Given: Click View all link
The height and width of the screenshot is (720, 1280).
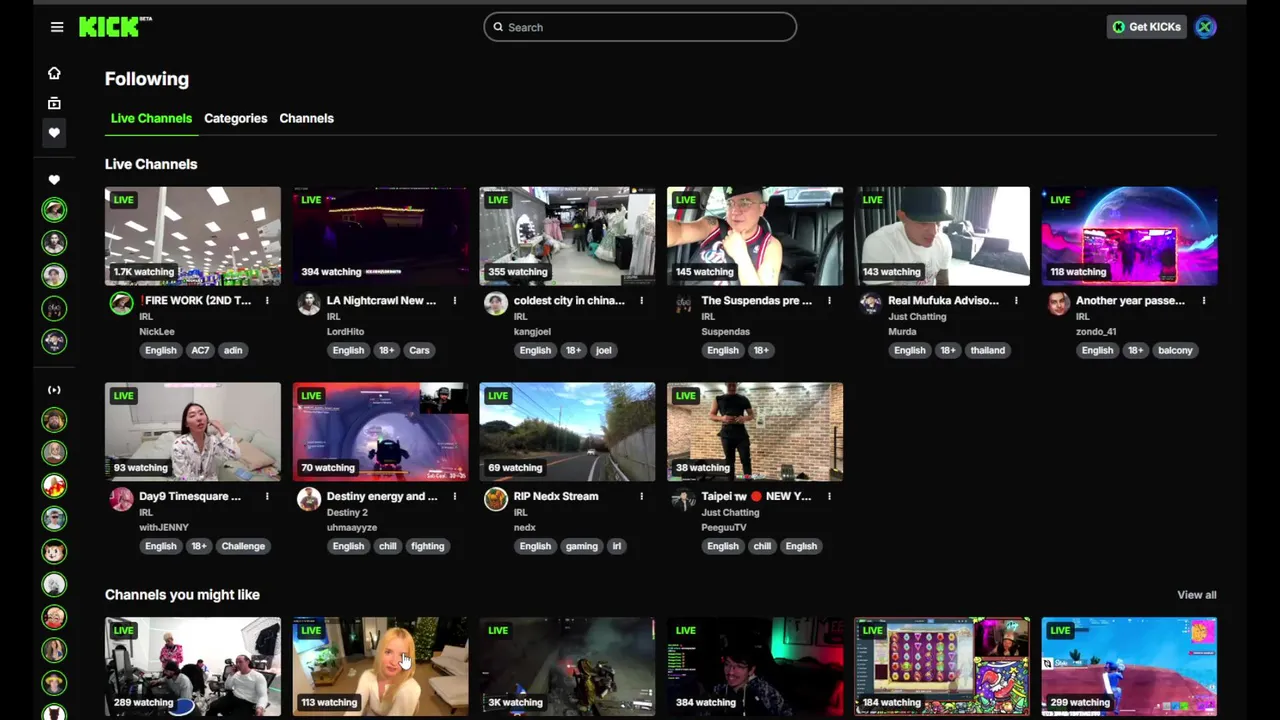Looking at the screenshot, I should coord(1196,595).
